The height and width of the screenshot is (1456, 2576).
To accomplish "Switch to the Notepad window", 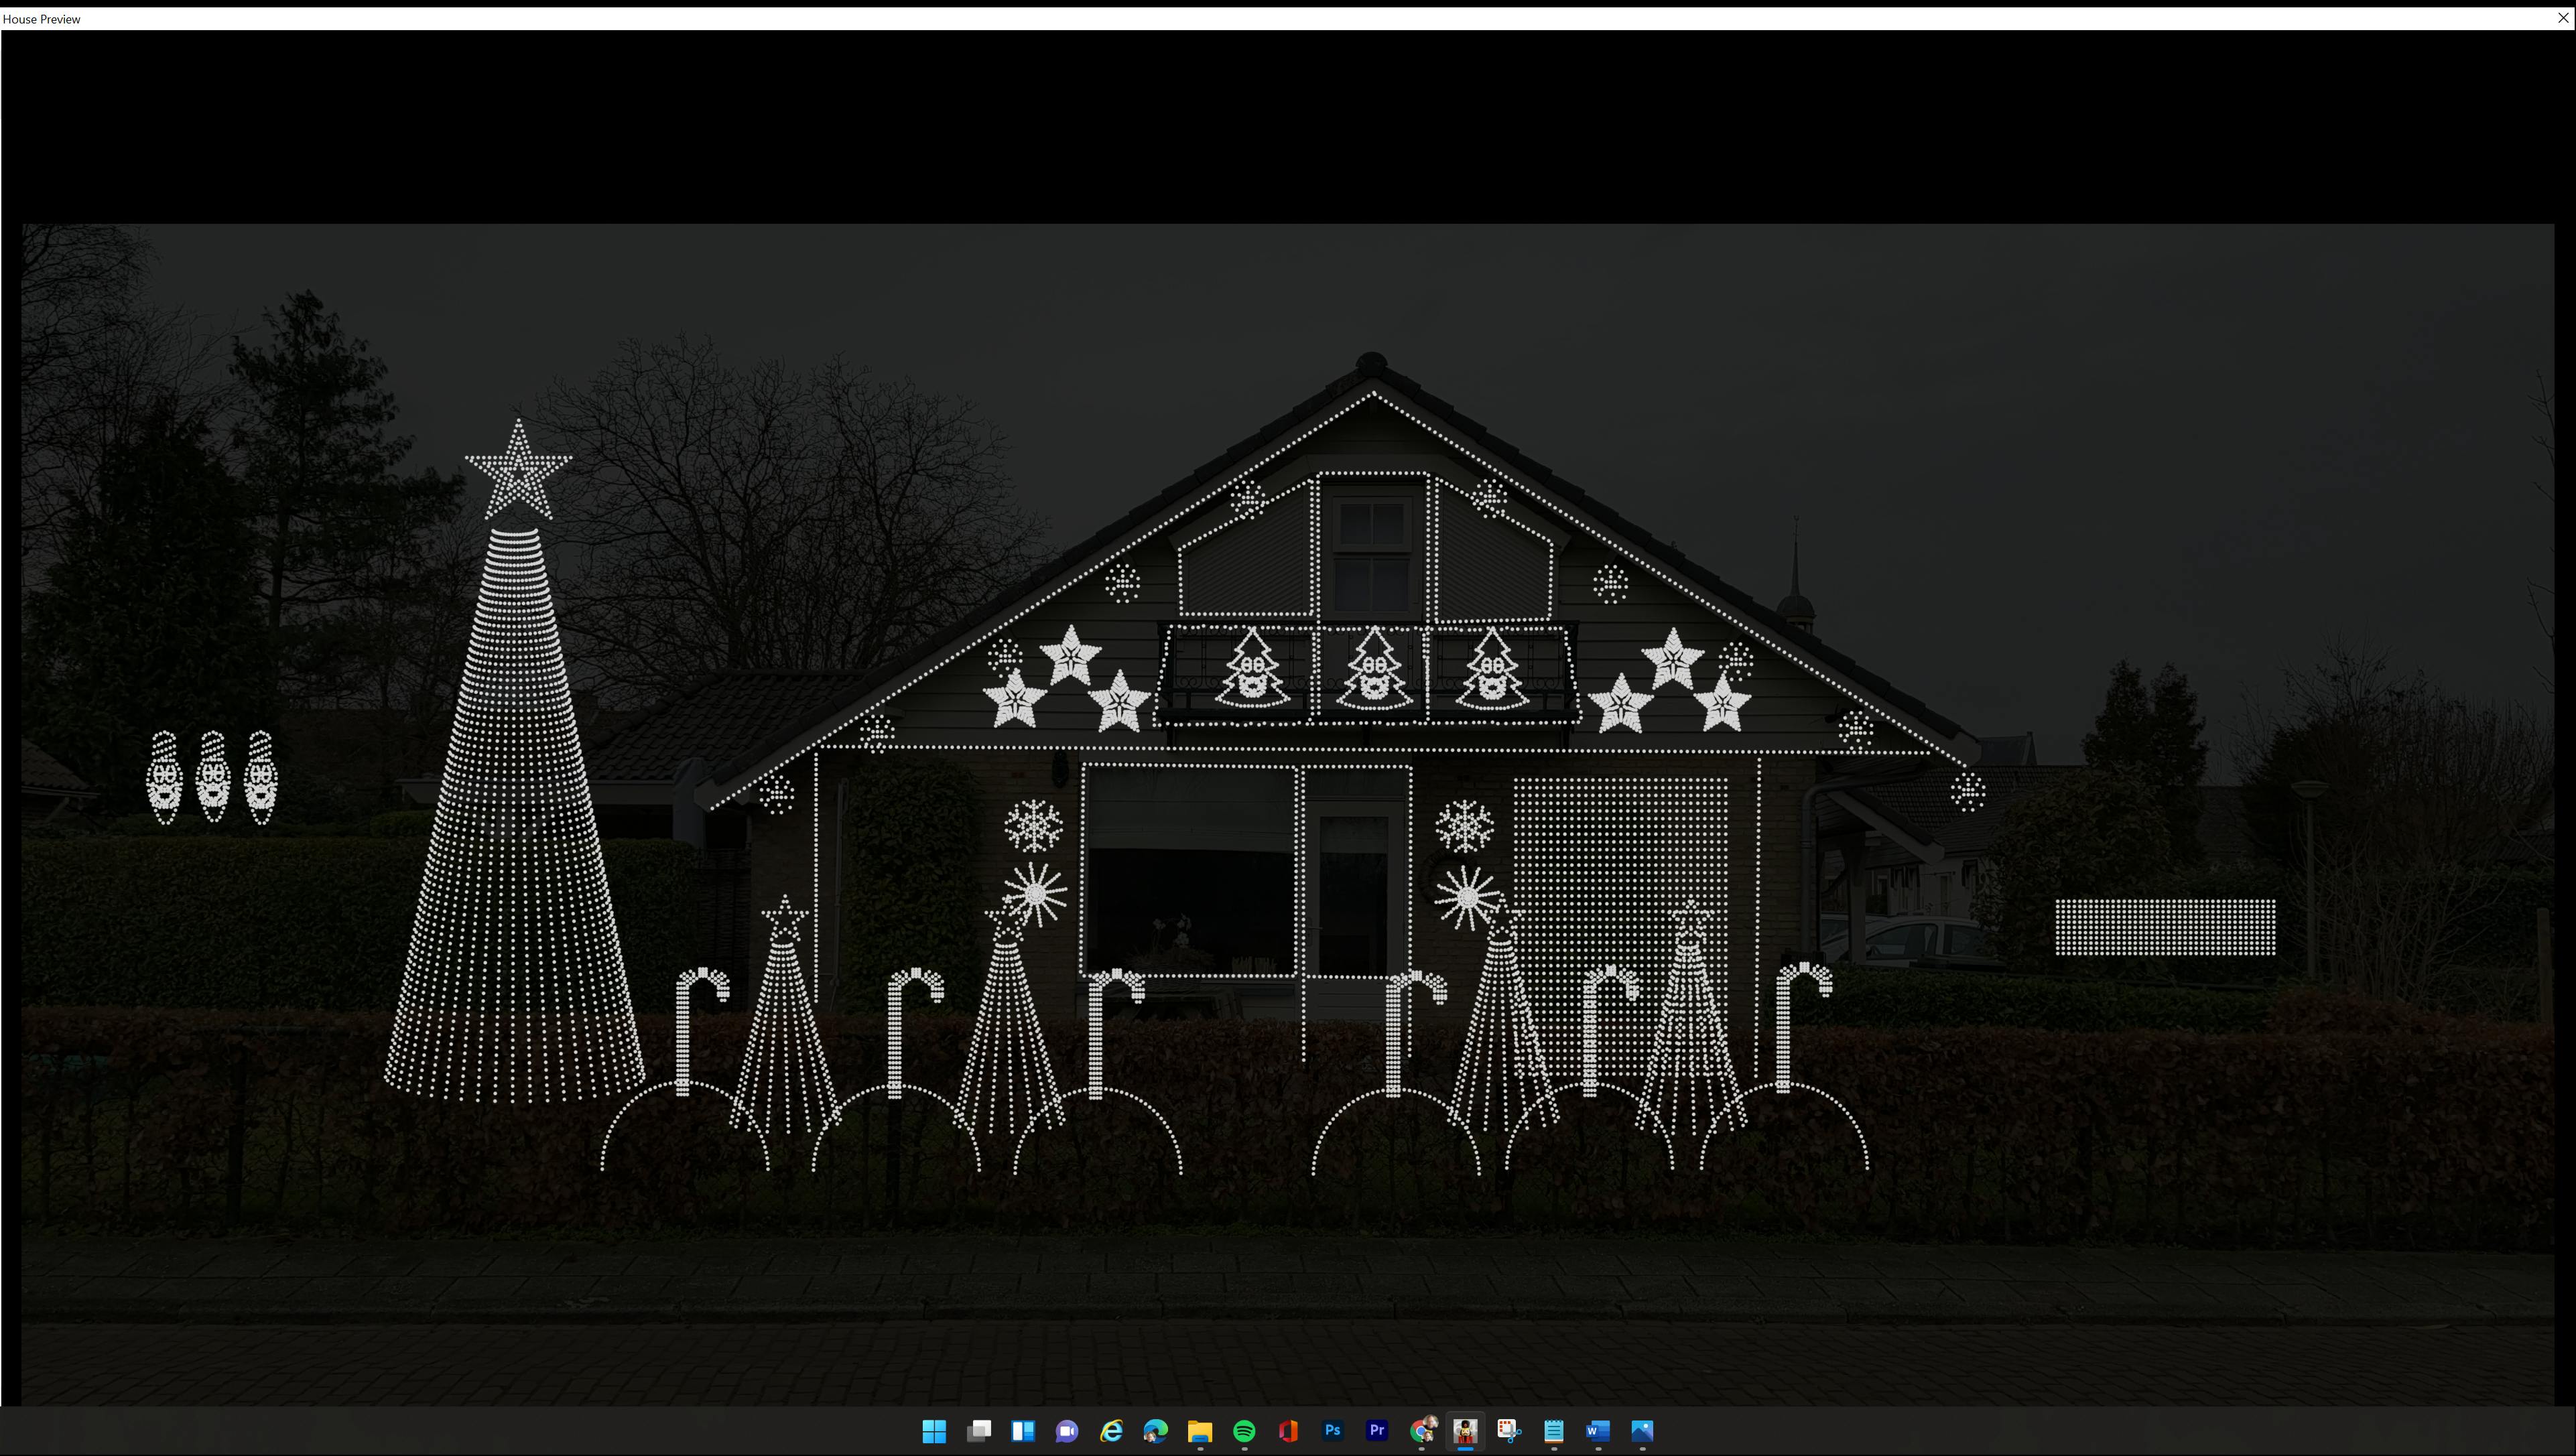I will [x=1553, y=1431].
